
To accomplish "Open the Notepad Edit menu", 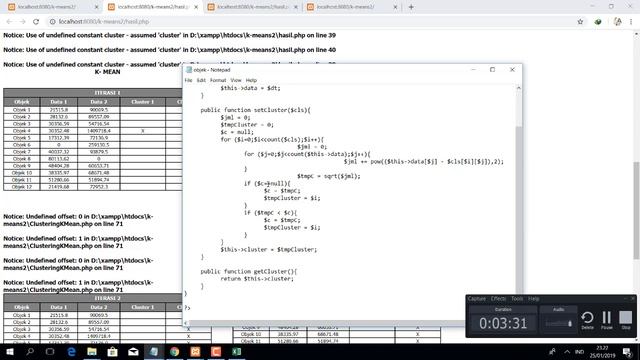I will coord(201,80).
